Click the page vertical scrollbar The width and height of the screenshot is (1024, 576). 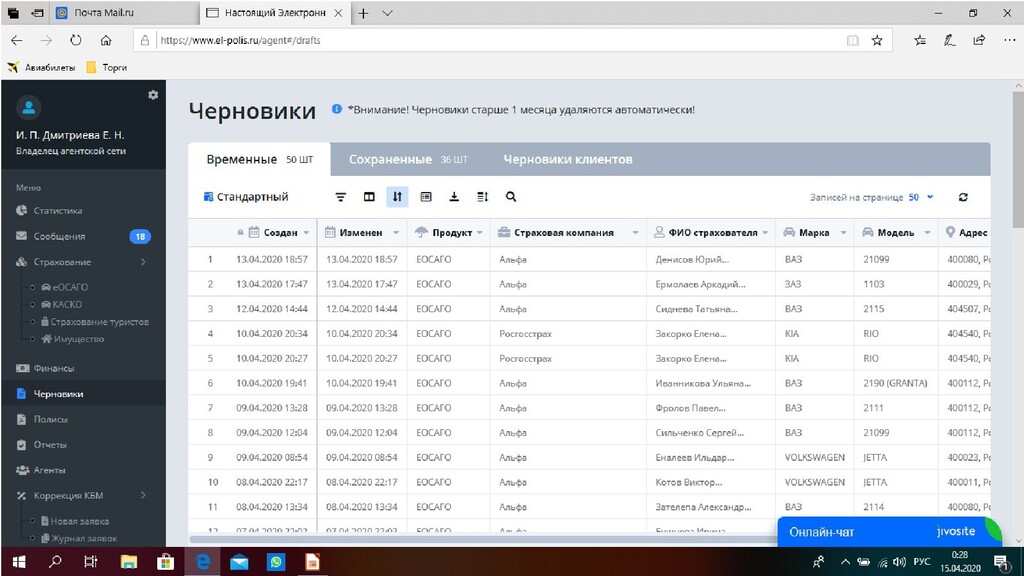click(1018, 160)
